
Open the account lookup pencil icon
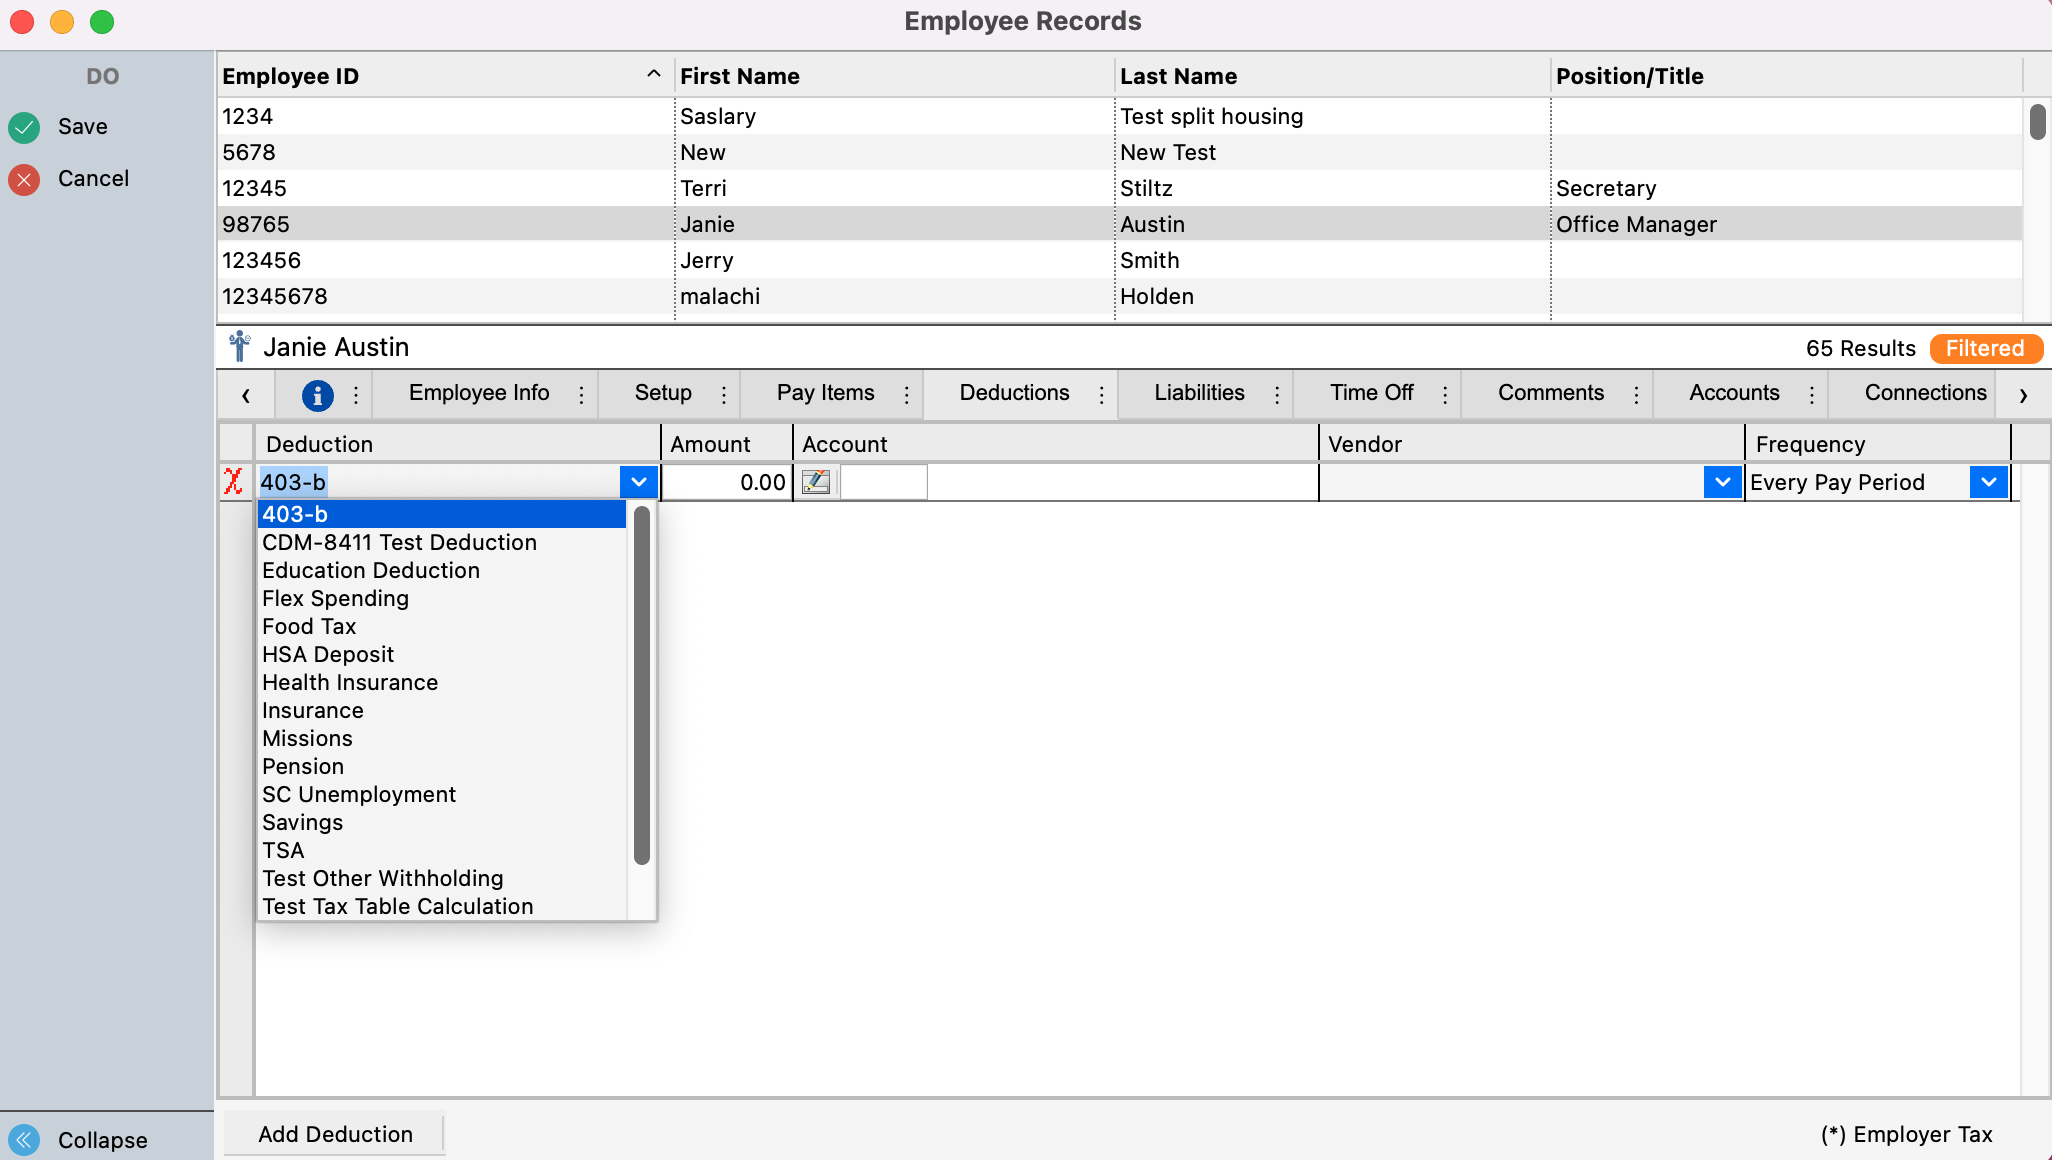coord(816,483)
